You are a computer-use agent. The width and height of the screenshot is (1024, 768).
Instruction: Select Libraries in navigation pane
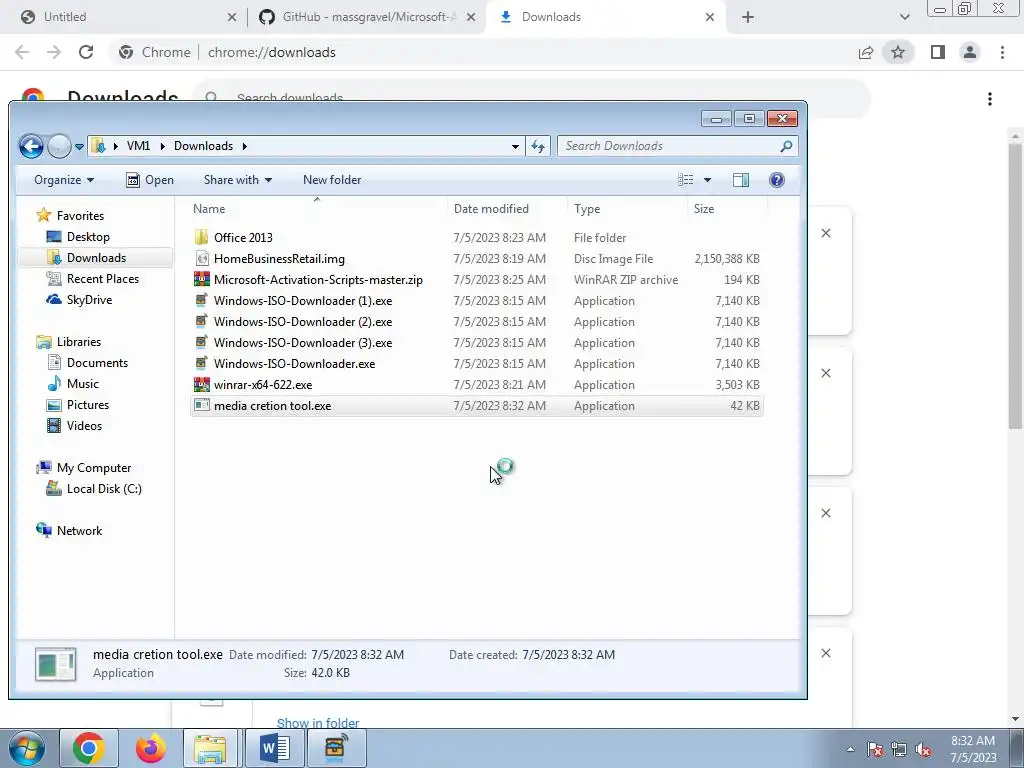click(x=78, y=342)
